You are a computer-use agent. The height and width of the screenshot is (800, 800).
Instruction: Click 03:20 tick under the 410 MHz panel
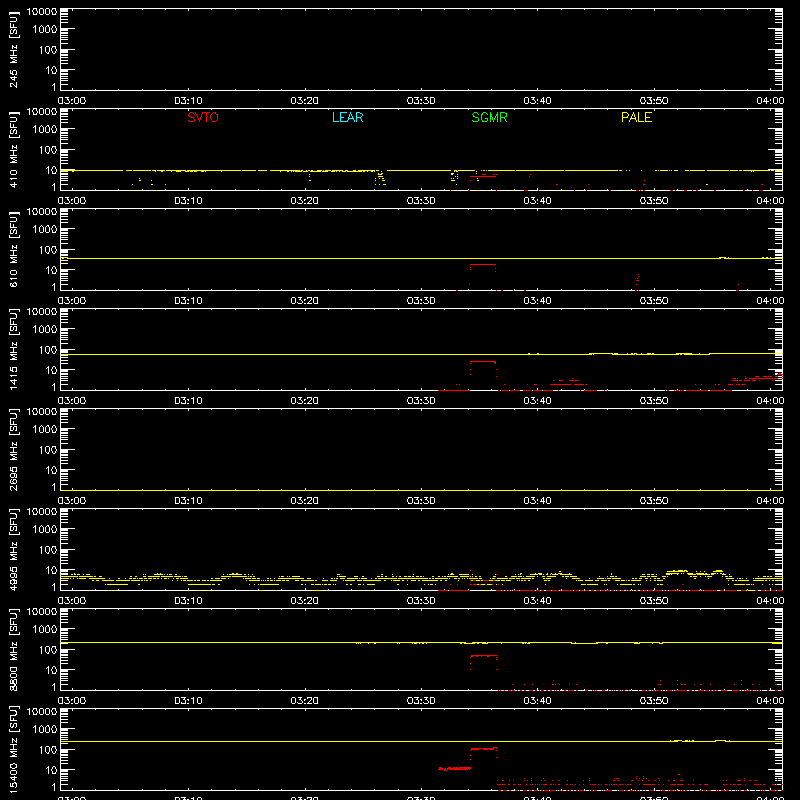pyautogui.click(x=305, y=201)
